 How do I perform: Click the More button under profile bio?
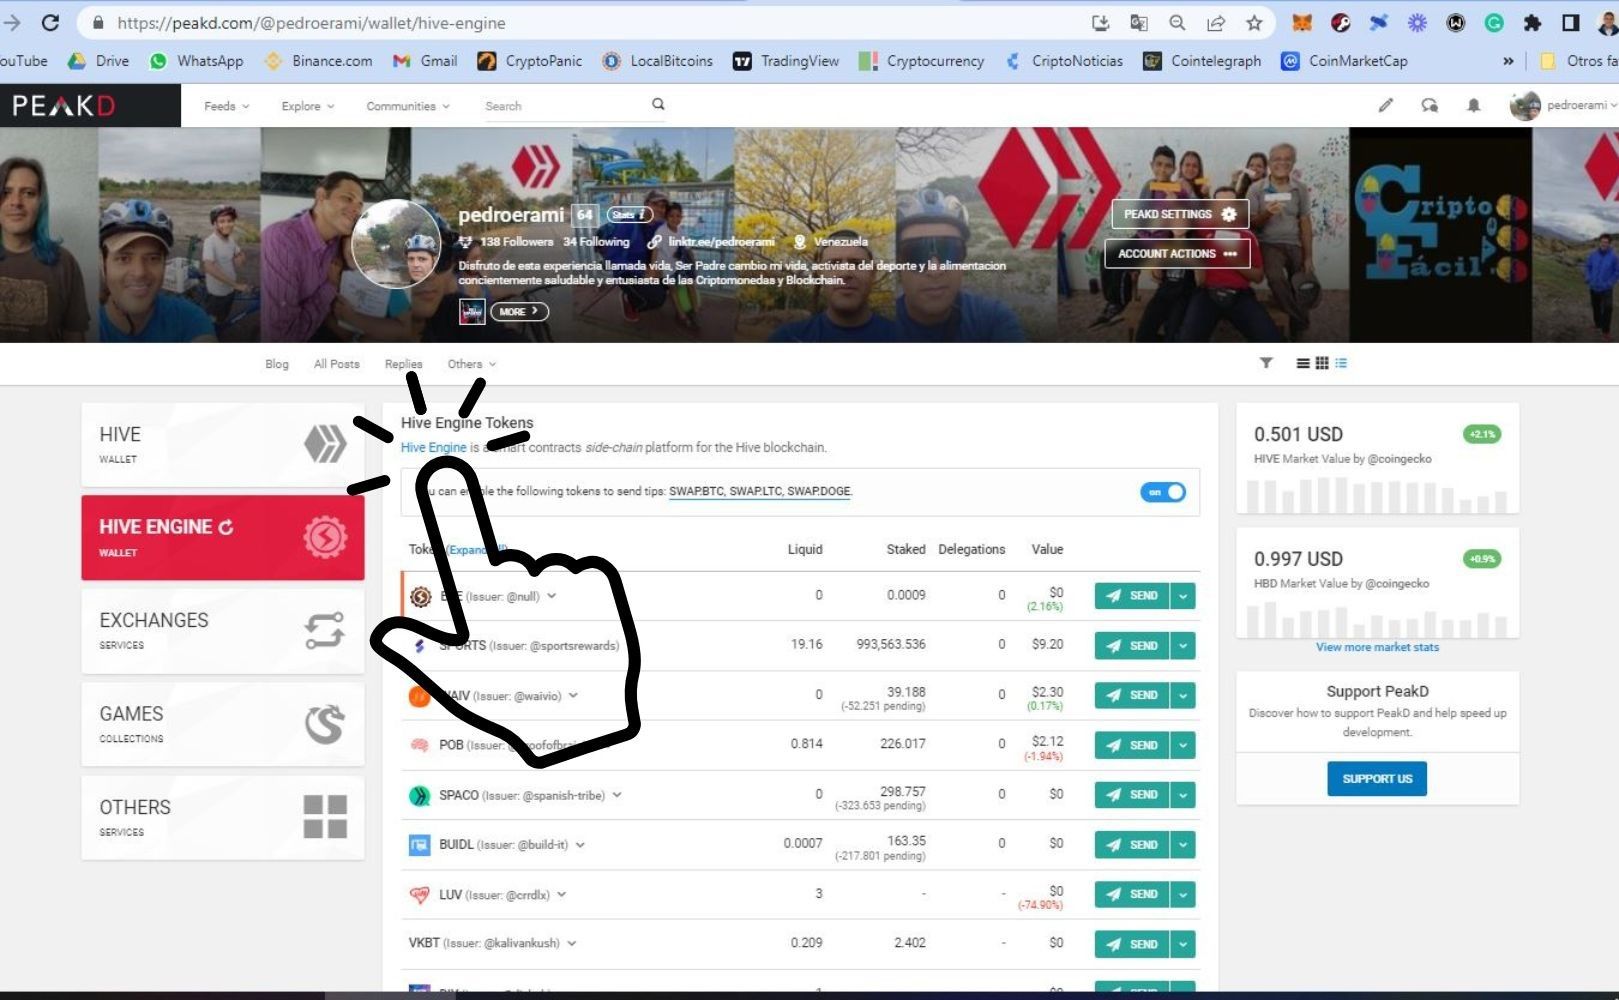point(519,312)
